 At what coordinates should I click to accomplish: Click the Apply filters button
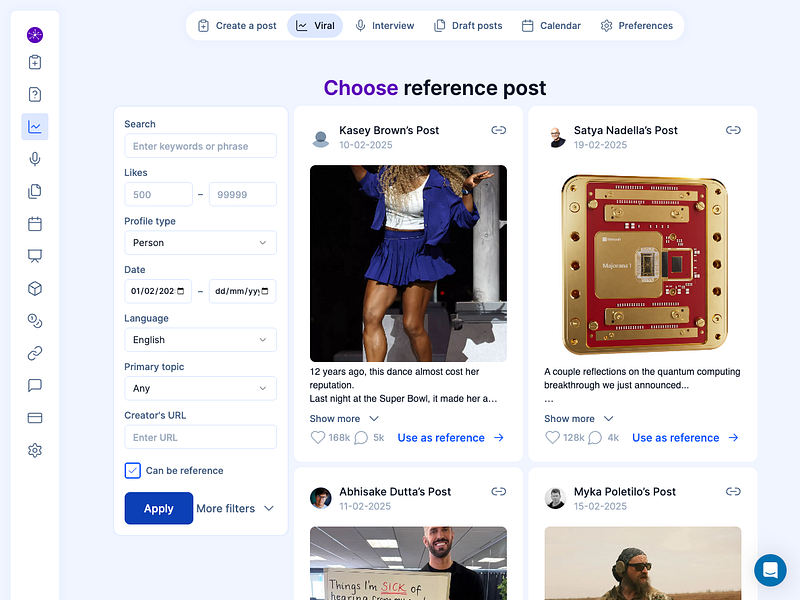(x=159, y=508)
